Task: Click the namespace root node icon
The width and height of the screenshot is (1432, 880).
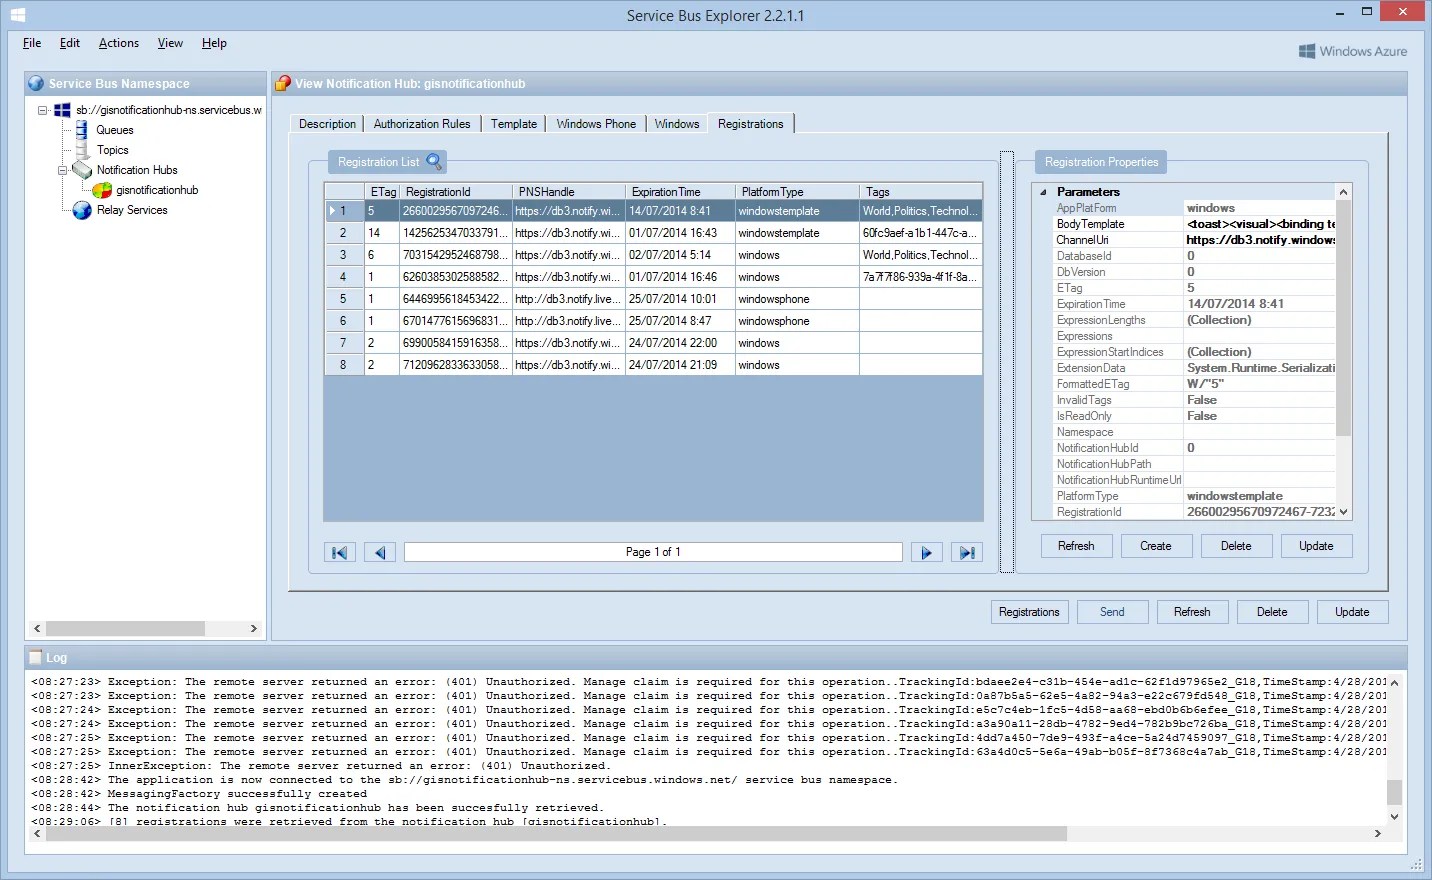Action: point(62,110)
